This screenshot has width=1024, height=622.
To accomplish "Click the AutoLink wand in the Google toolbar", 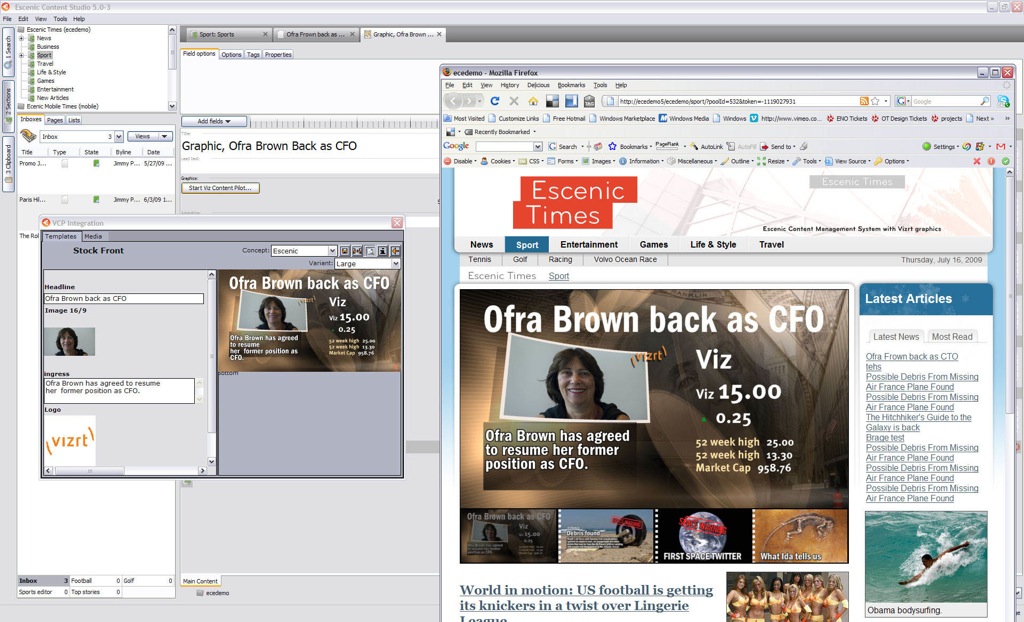I will 707,146.
